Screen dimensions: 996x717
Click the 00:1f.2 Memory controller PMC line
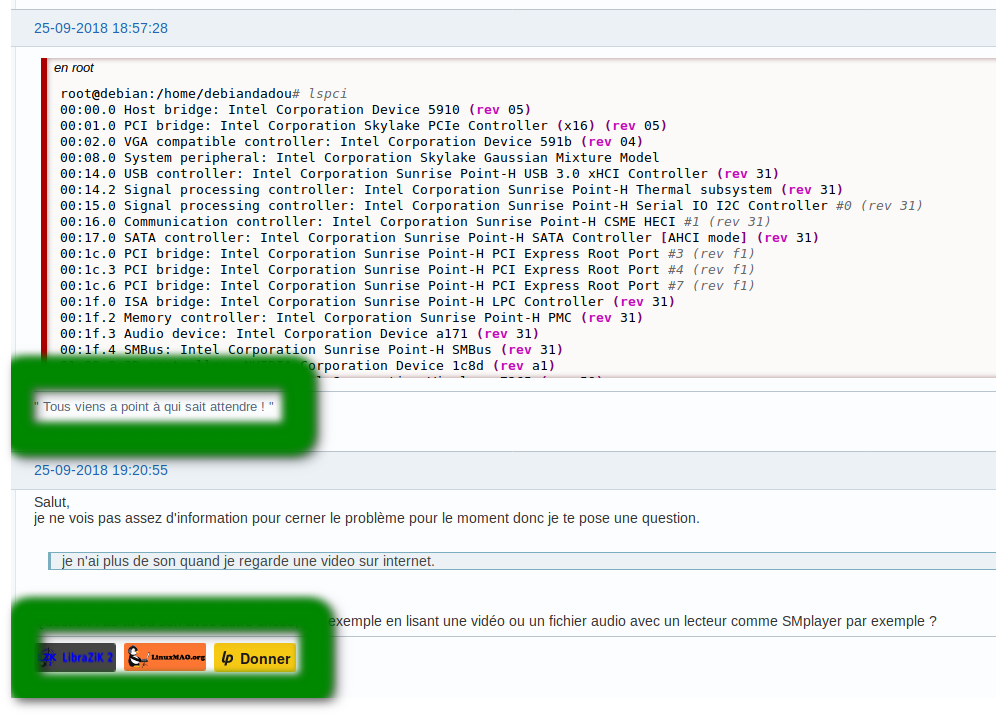tap(351, 317)
